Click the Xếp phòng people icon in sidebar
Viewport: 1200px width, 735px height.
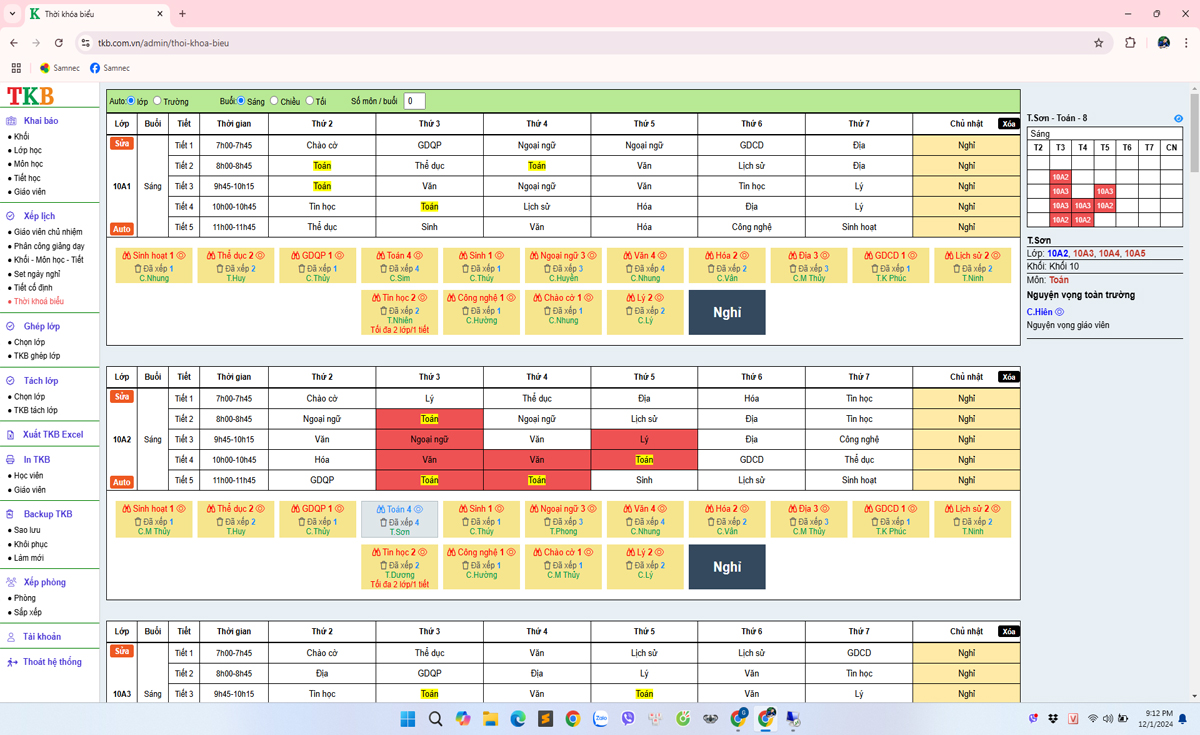click(11, 582)
